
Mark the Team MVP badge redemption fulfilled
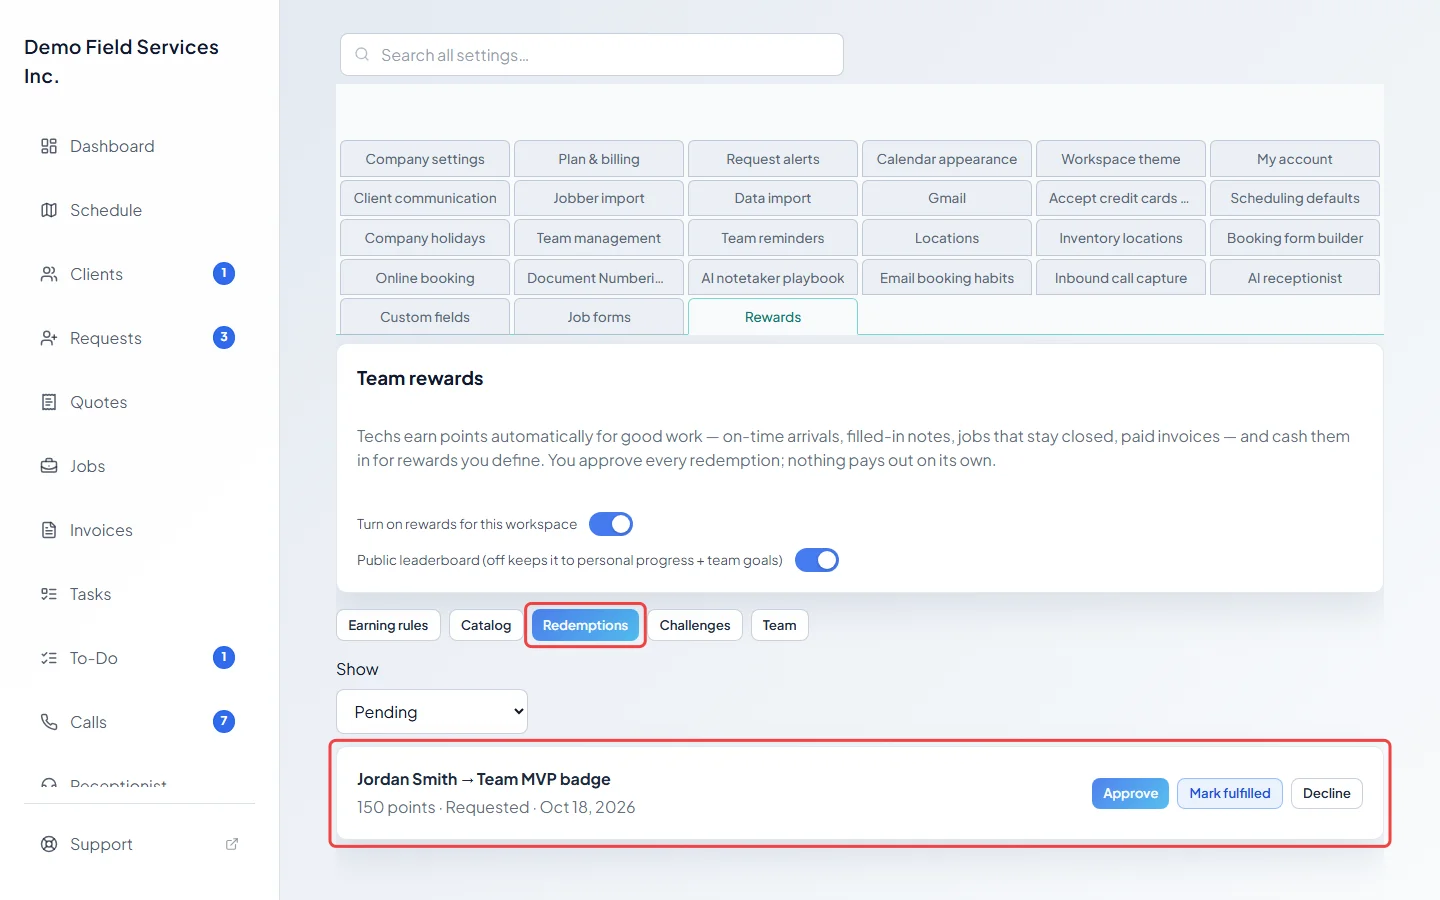1230,793
